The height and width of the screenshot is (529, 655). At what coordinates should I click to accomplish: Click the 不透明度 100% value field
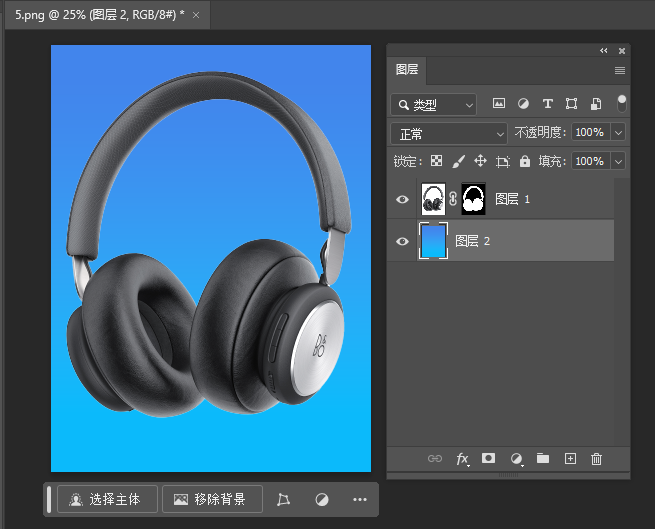click(x=590, y=133)
